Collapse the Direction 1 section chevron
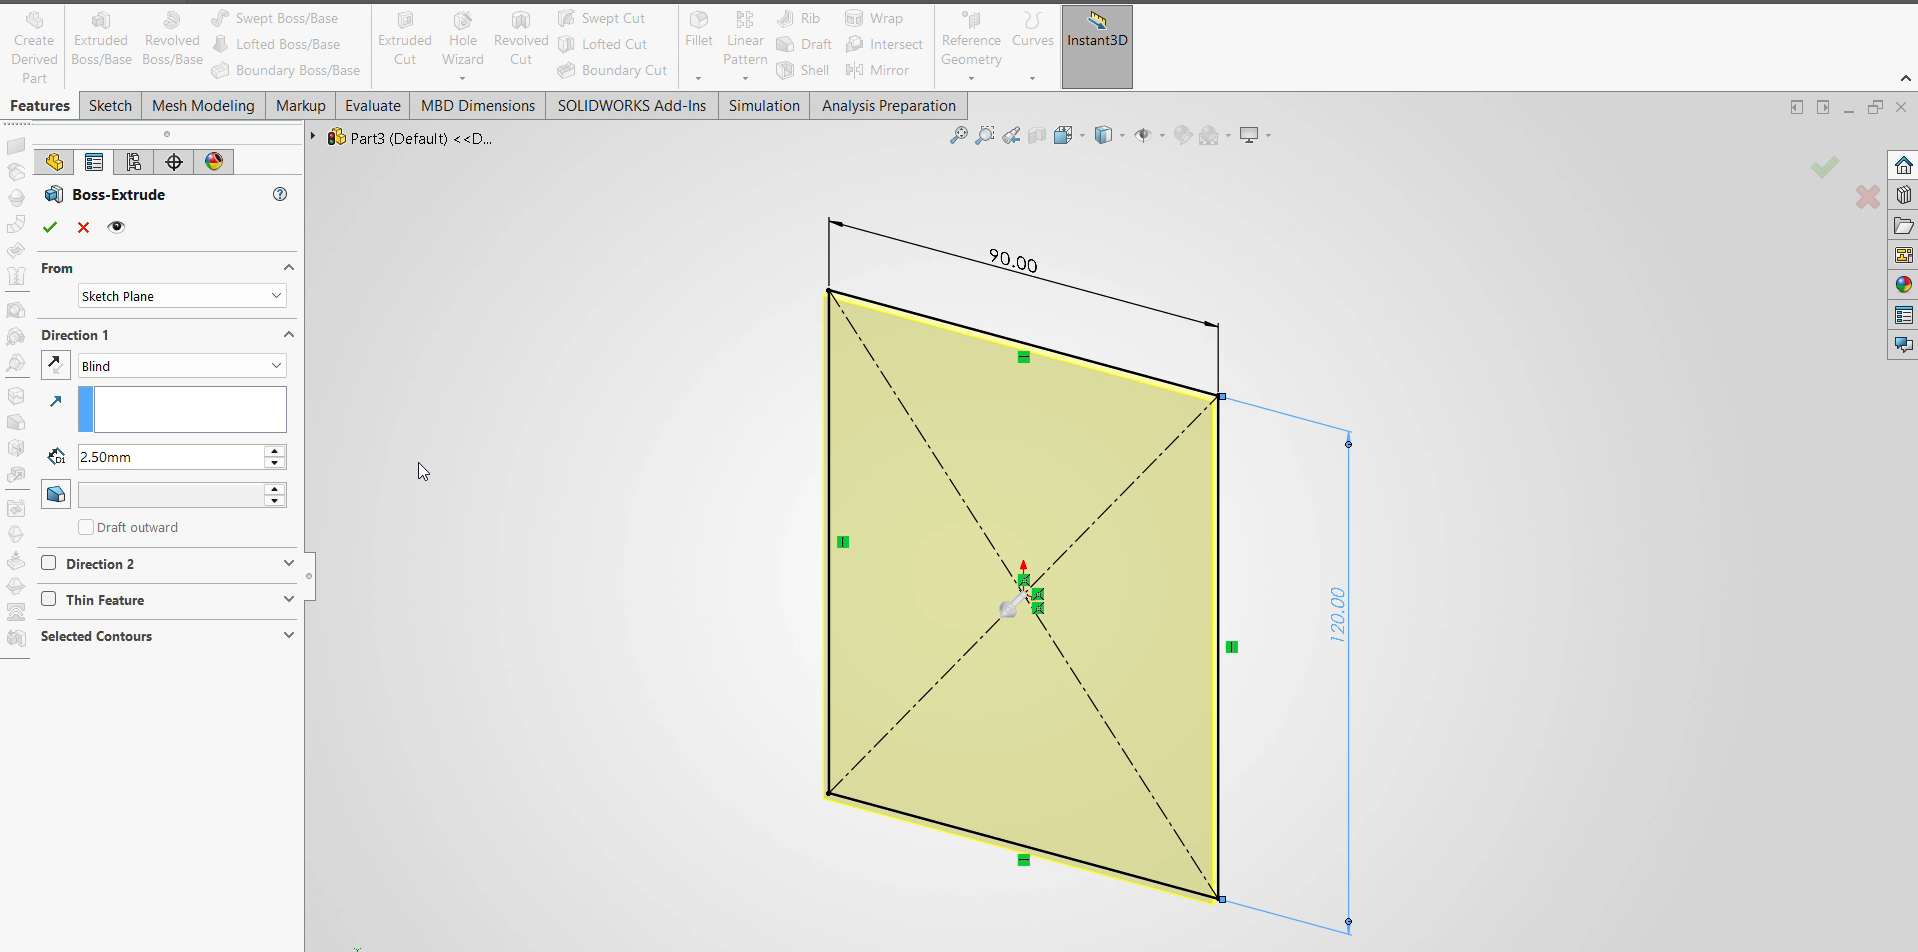 pos(289,334)
